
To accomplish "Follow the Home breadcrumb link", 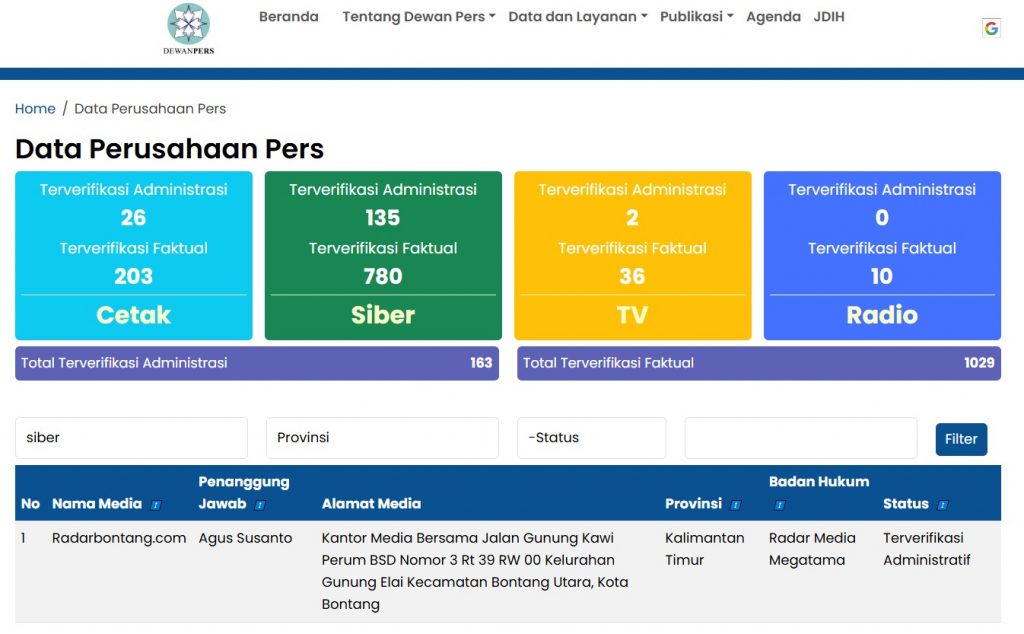I will [x=35, y=109].
